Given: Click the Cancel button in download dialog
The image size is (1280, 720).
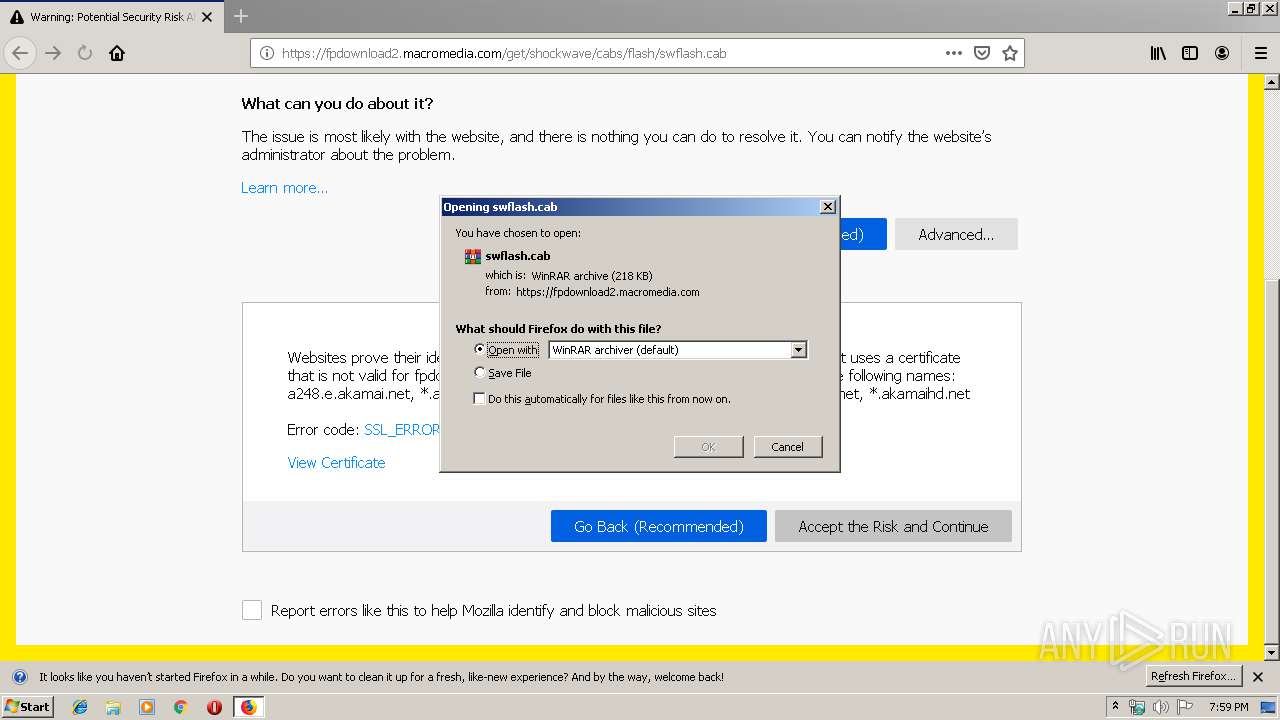Looking at the screenshot, I should coord(788,447).
